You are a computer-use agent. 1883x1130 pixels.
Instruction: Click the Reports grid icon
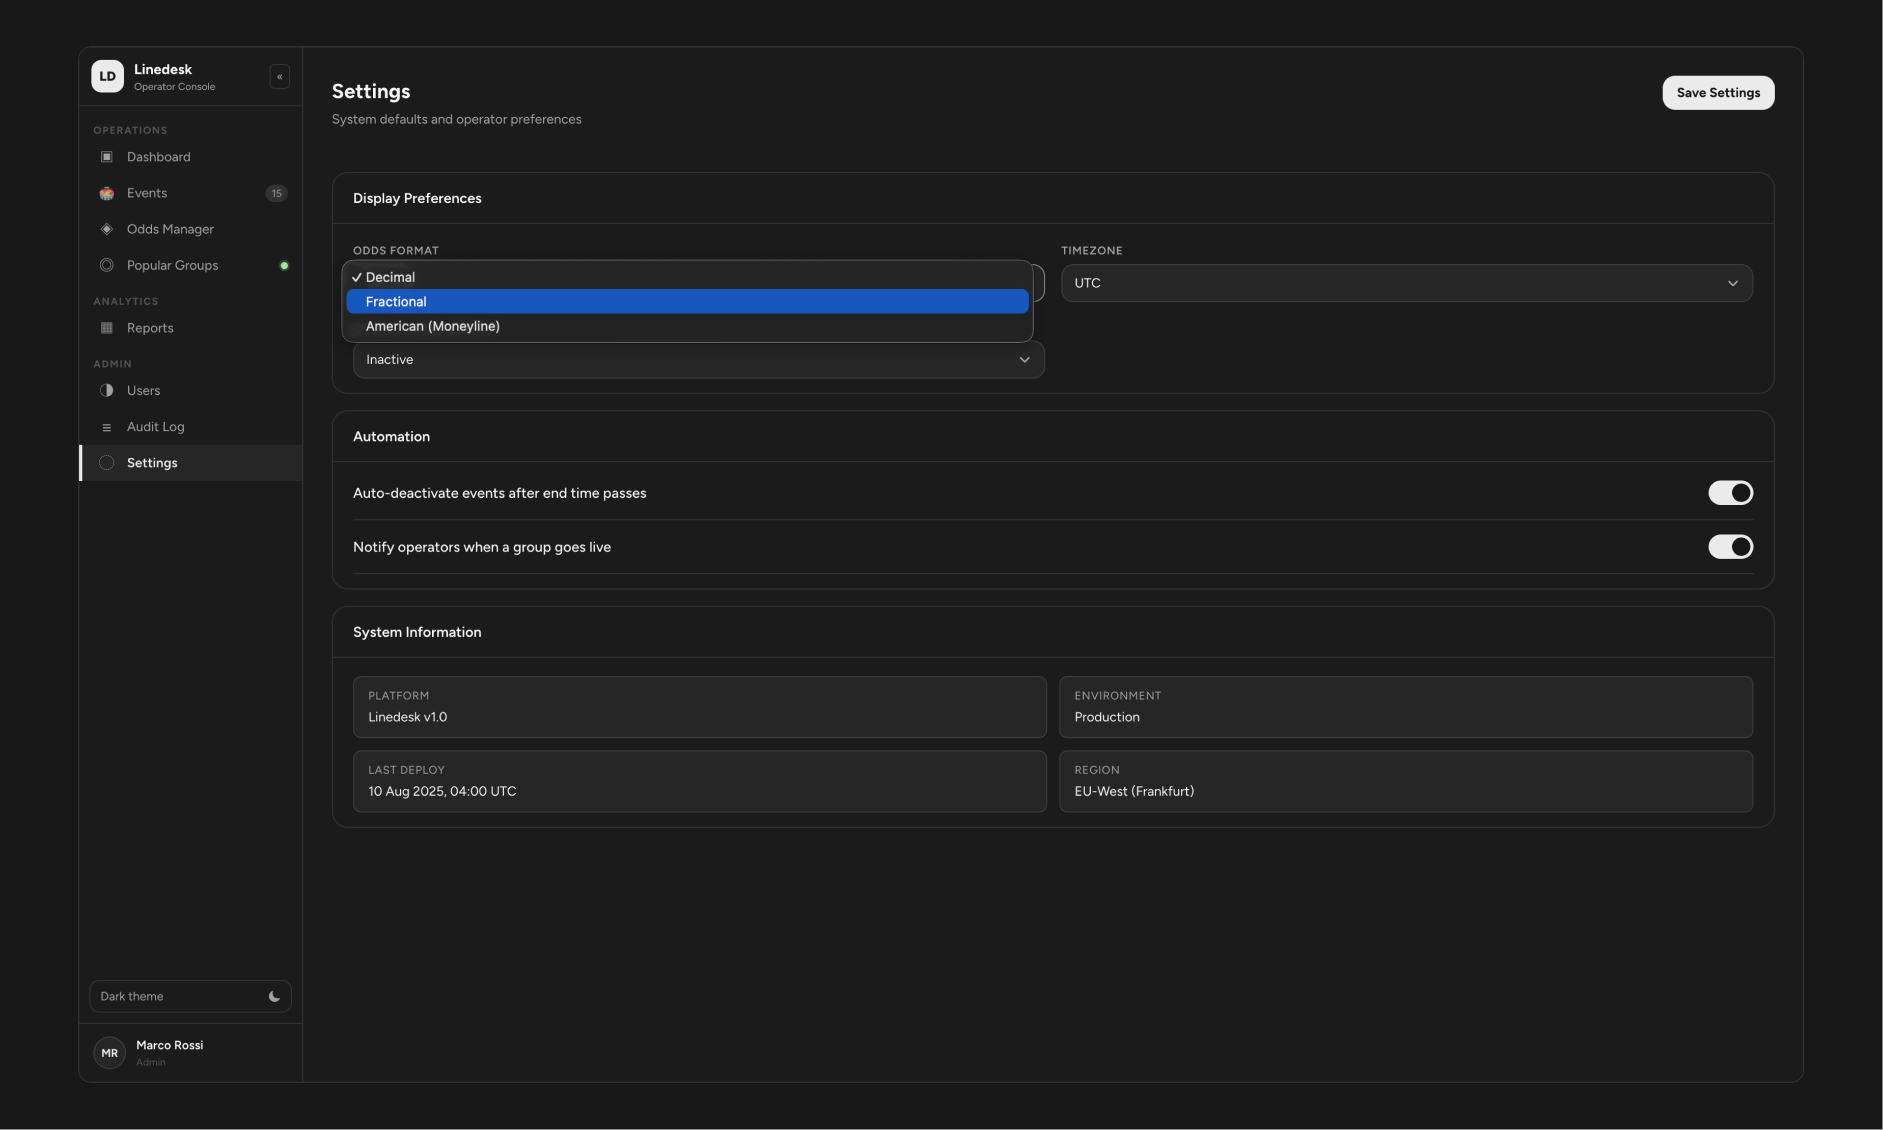tap(107, 328)
